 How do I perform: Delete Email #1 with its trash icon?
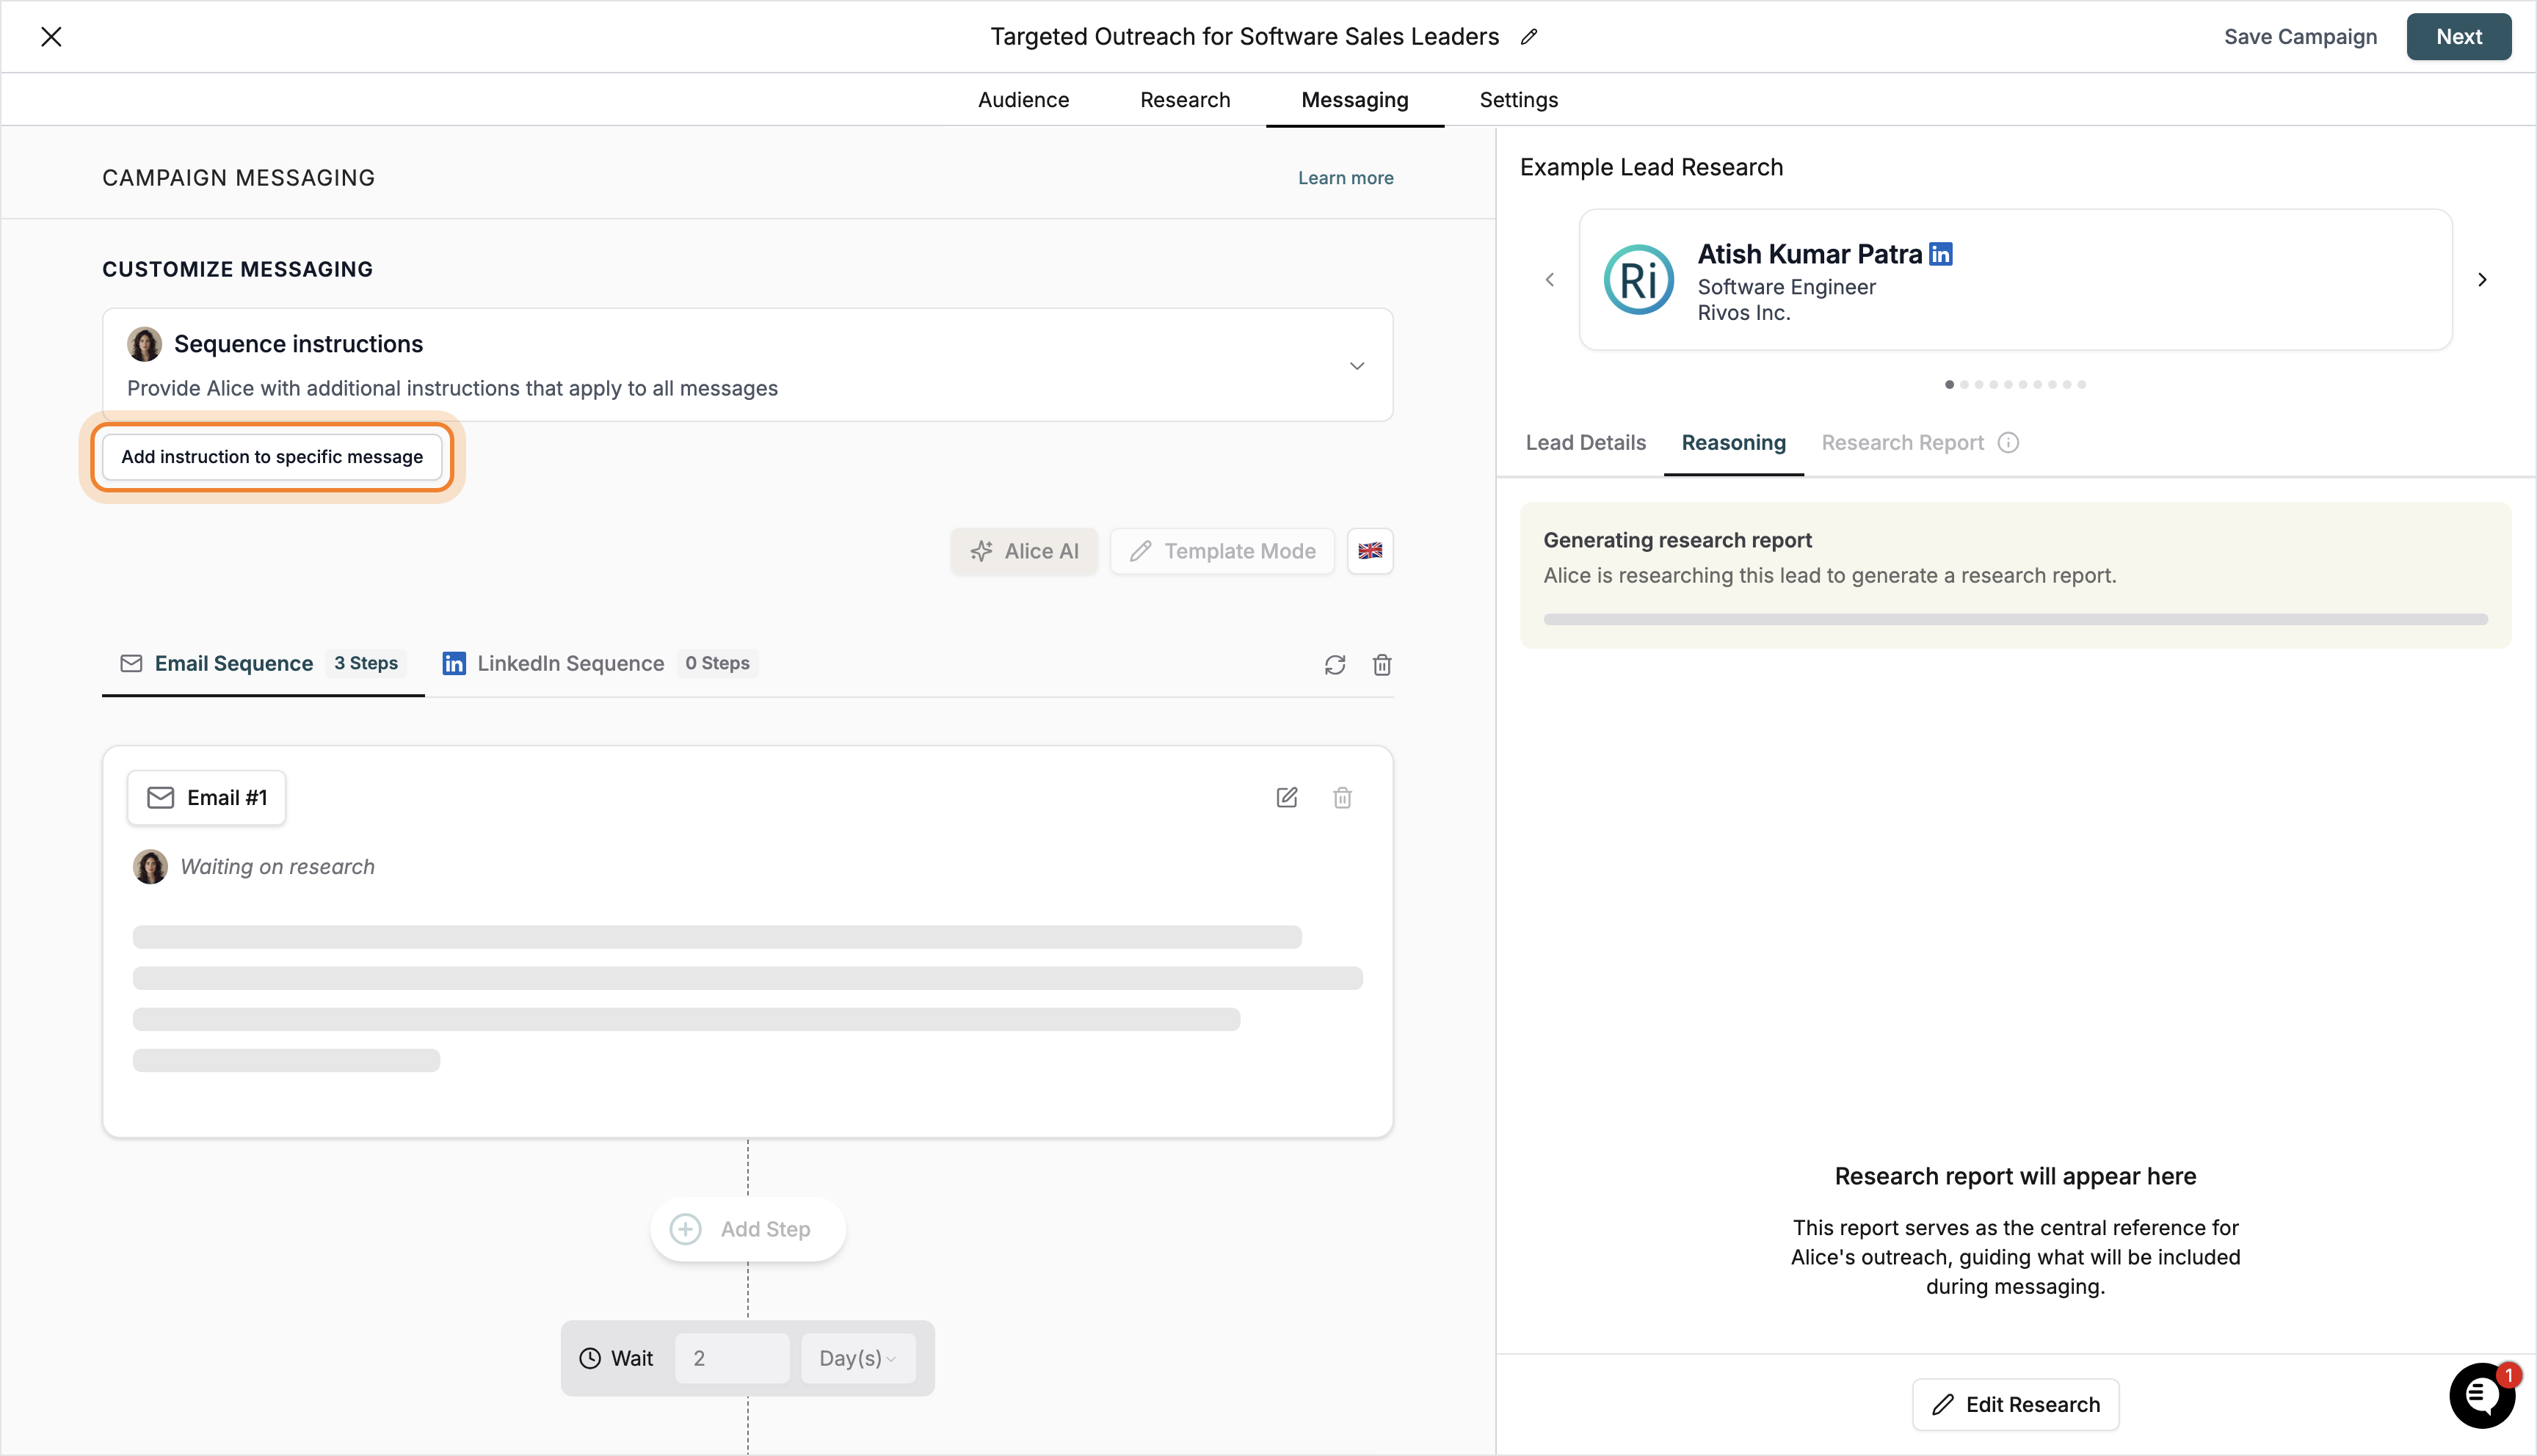(1343, 797)
